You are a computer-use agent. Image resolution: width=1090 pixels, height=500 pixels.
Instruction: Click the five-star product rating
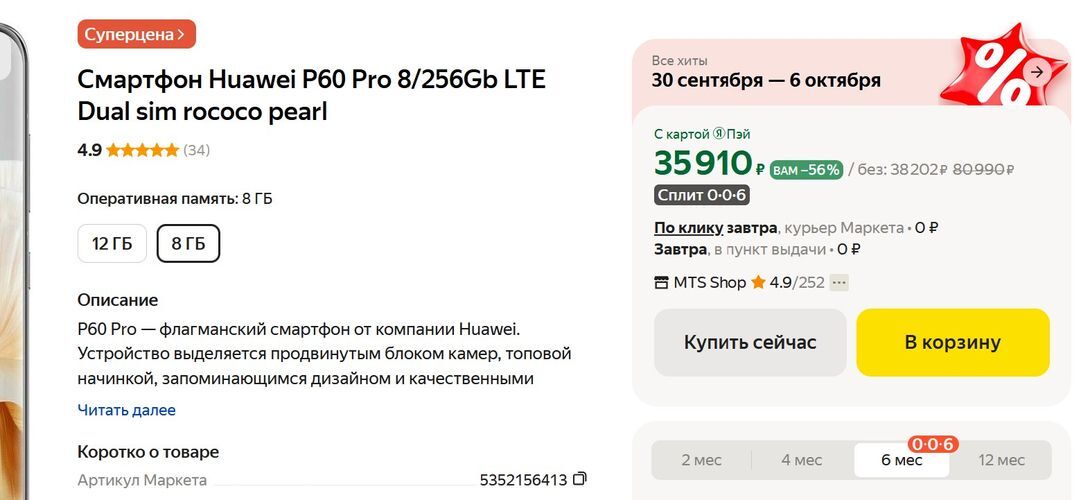coord(142,151)
